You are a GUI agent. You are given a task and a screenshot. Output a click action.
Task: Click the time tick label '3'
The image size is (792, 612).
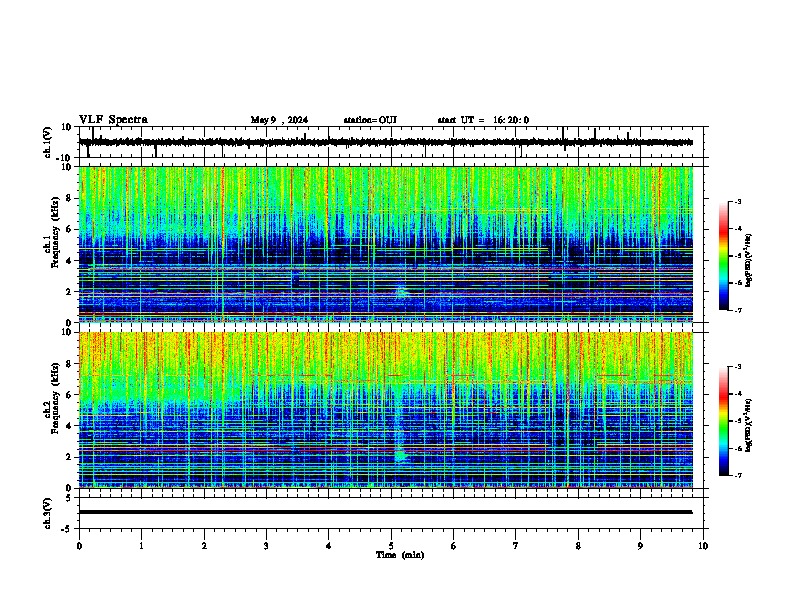pos(266,546)
